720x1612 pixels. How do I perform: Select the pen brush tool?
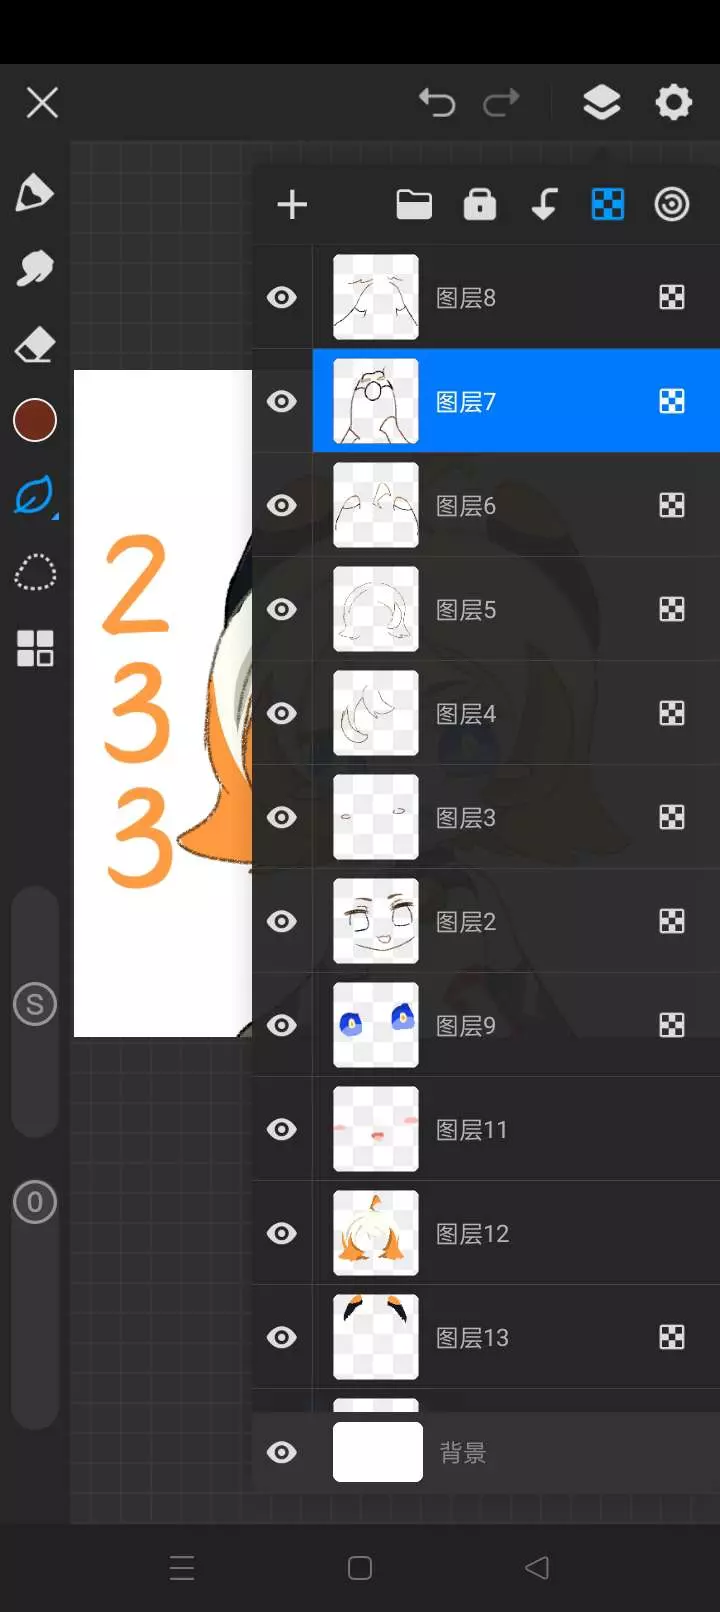[x=34, y=193]
